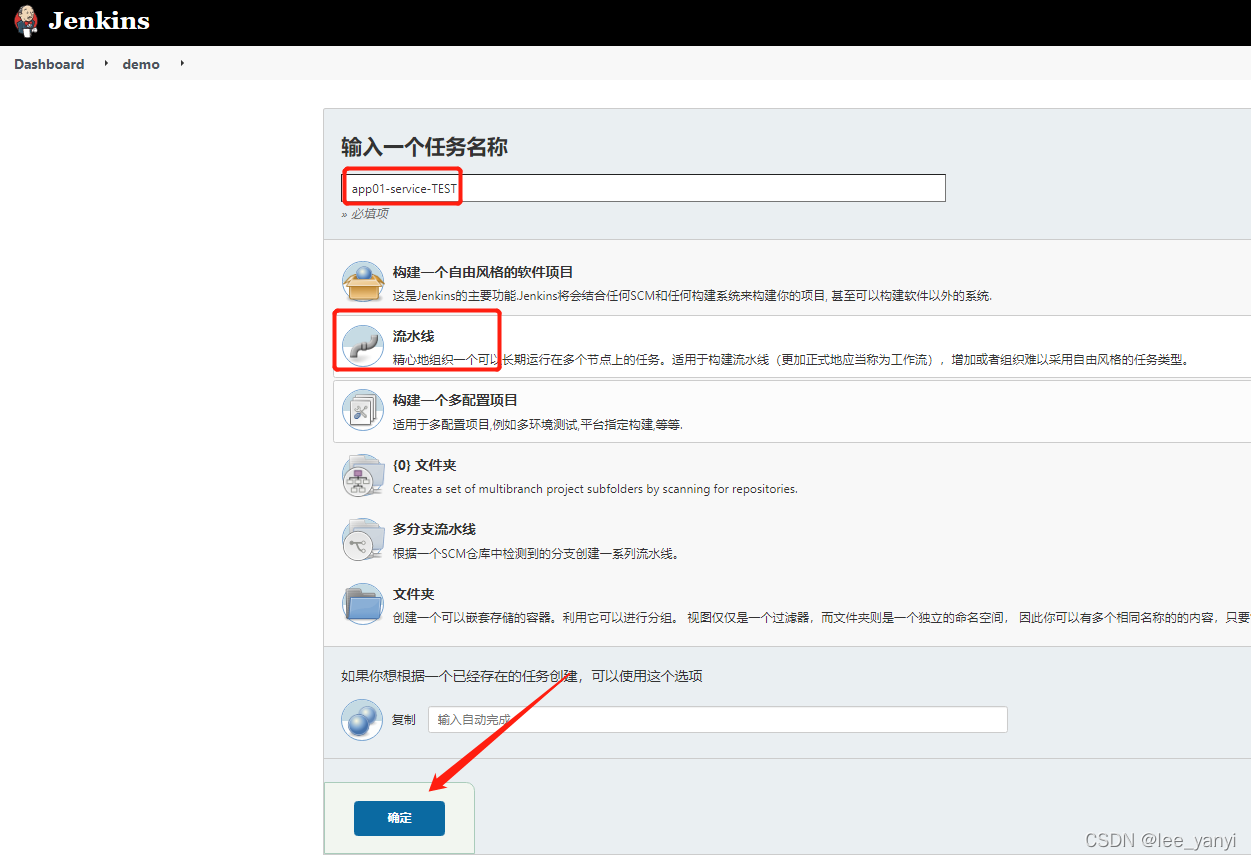Select the 流水线 pipeline icon
This screenshot has width=1251, height=860.
[x=362, y=346]
